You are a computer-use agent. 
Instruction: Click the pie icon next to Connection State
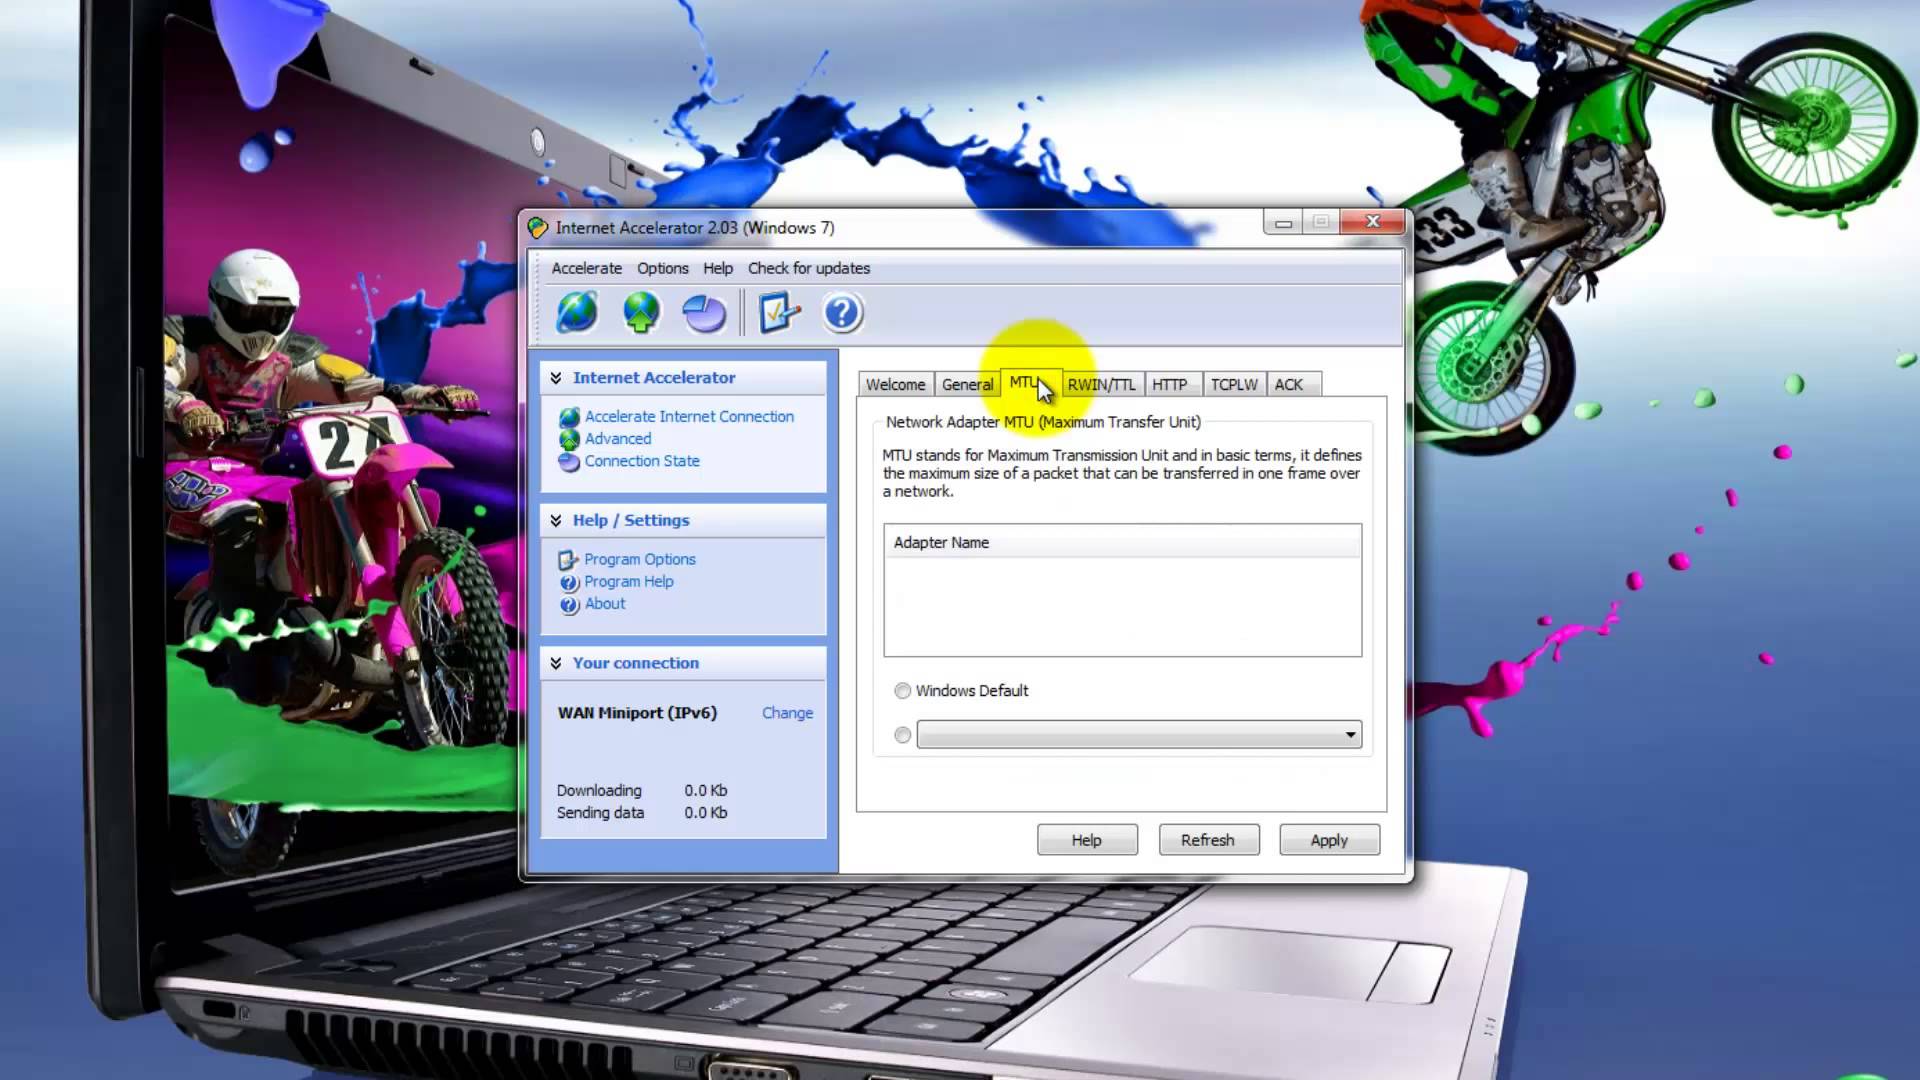569,462
